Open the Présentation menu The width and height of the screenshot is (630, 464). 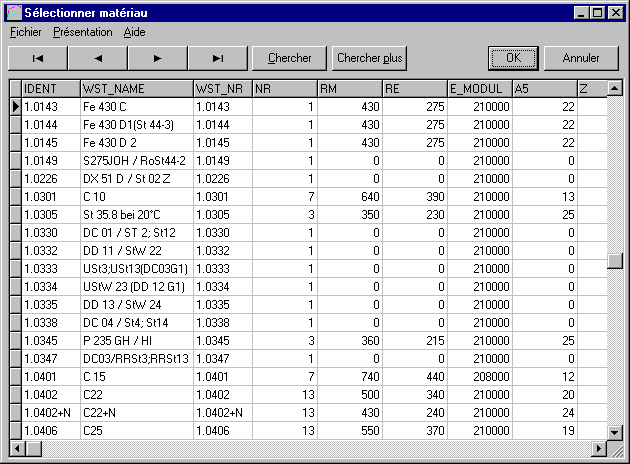83,32
